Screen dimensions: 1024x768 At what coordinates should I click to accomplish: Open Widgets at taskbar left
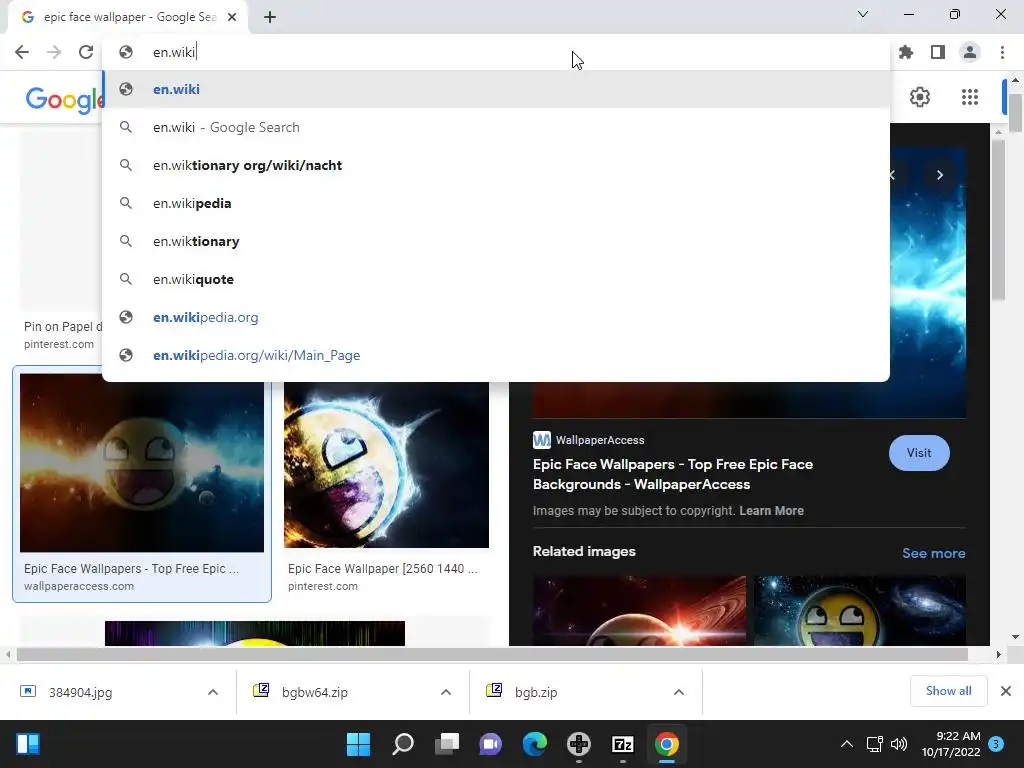(x=28, y=744)
